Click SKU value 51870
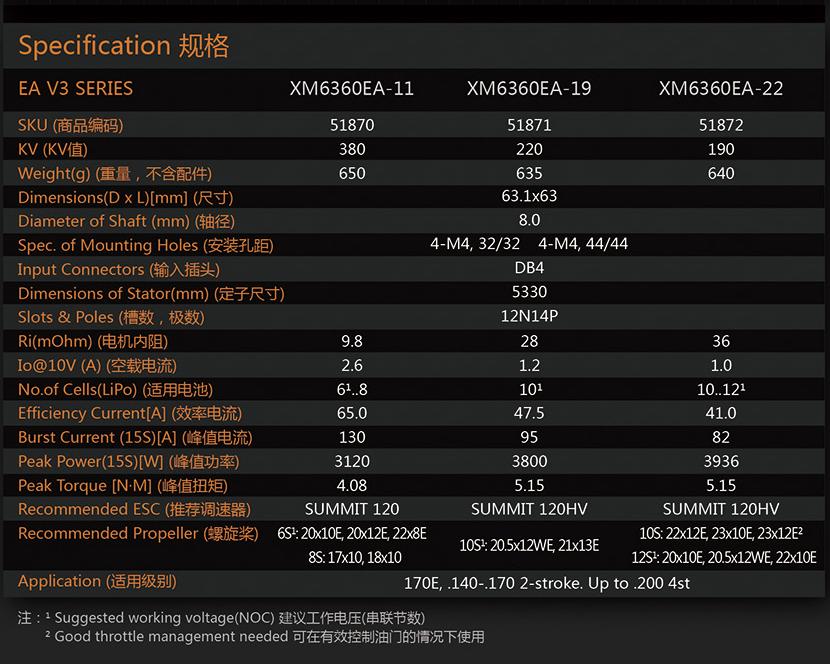Screen dimensions: 830x664 (351, 126)
